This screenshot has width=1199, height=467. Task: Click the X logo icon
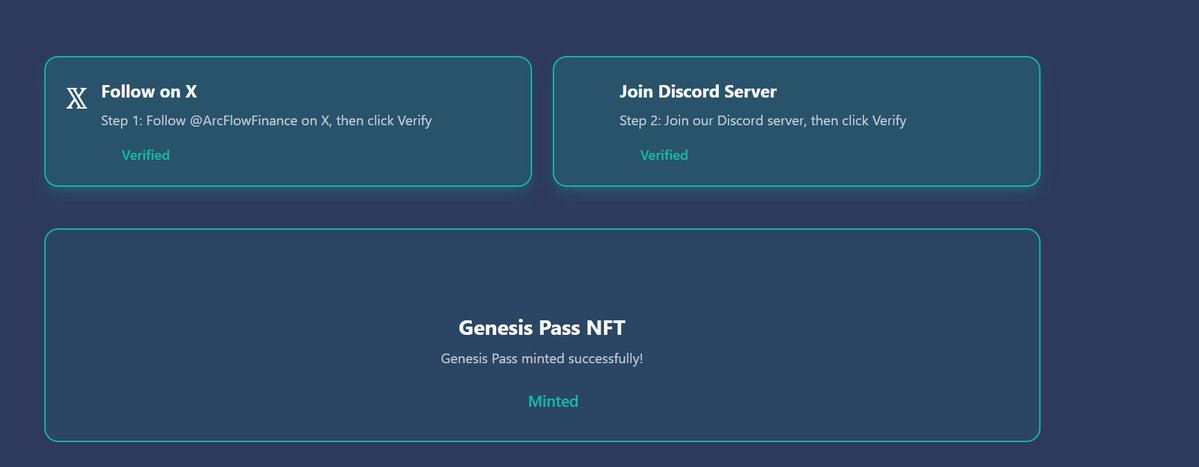[x=76, y=99]
